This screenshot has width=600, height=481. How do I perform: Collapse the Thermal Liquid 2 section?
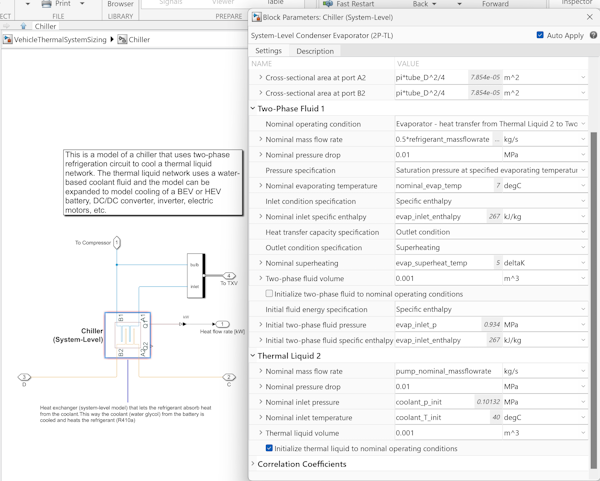(x=253, y=355)
